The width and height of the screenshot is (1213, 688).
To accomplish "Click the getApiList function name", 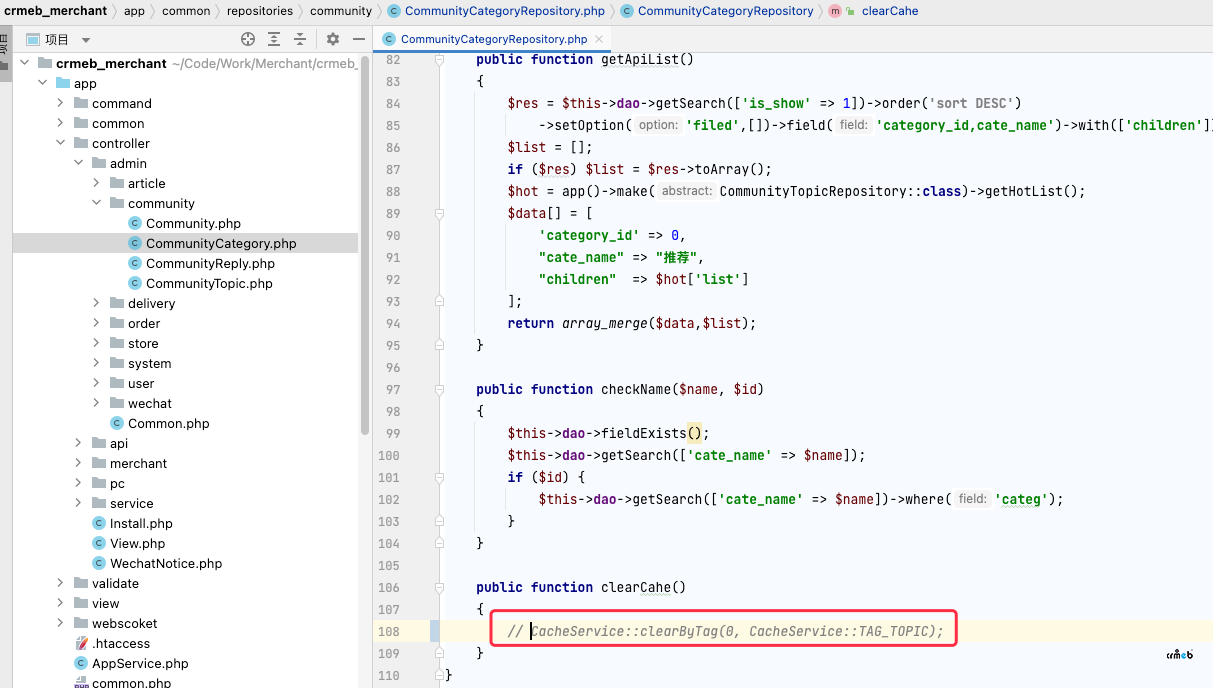I will coord(639,59).
